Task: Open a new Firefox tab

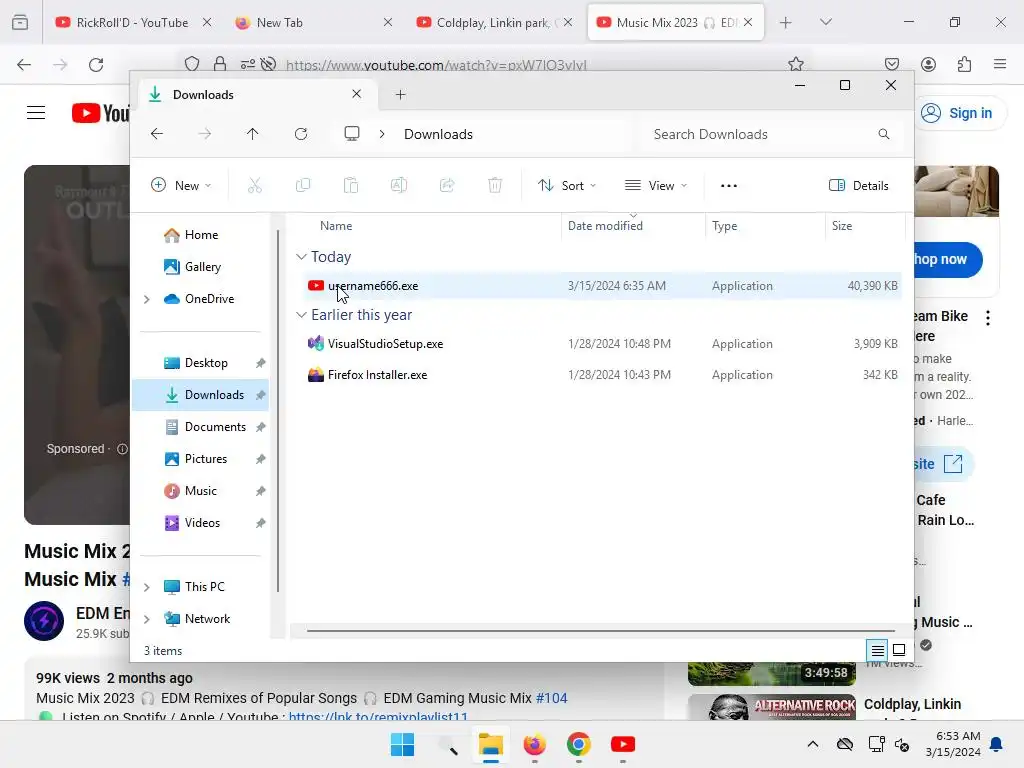Action: click(786, 23)
